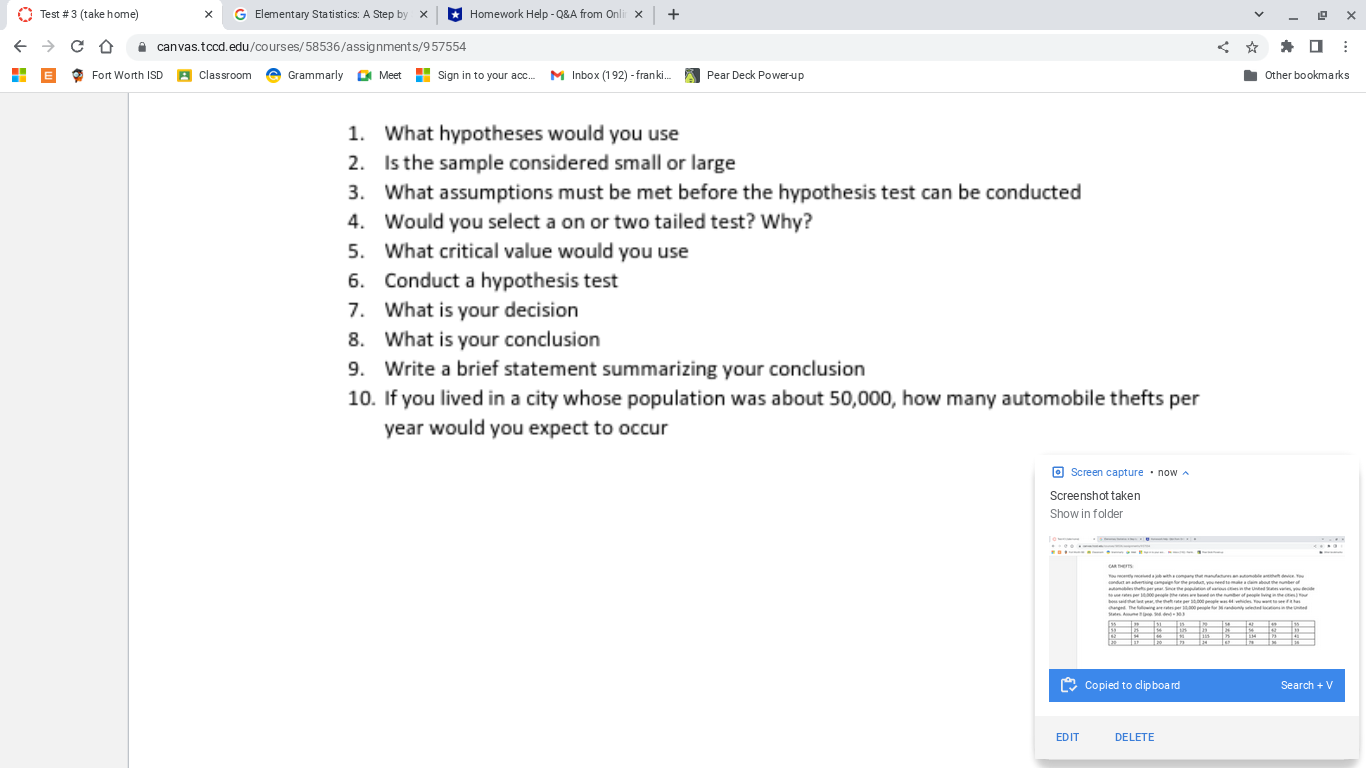Open the tab search chevron dropdown
Image resolution: width=1366 pixels, height=768 pixels.
pyautogui.click(x=1258, y=14)
